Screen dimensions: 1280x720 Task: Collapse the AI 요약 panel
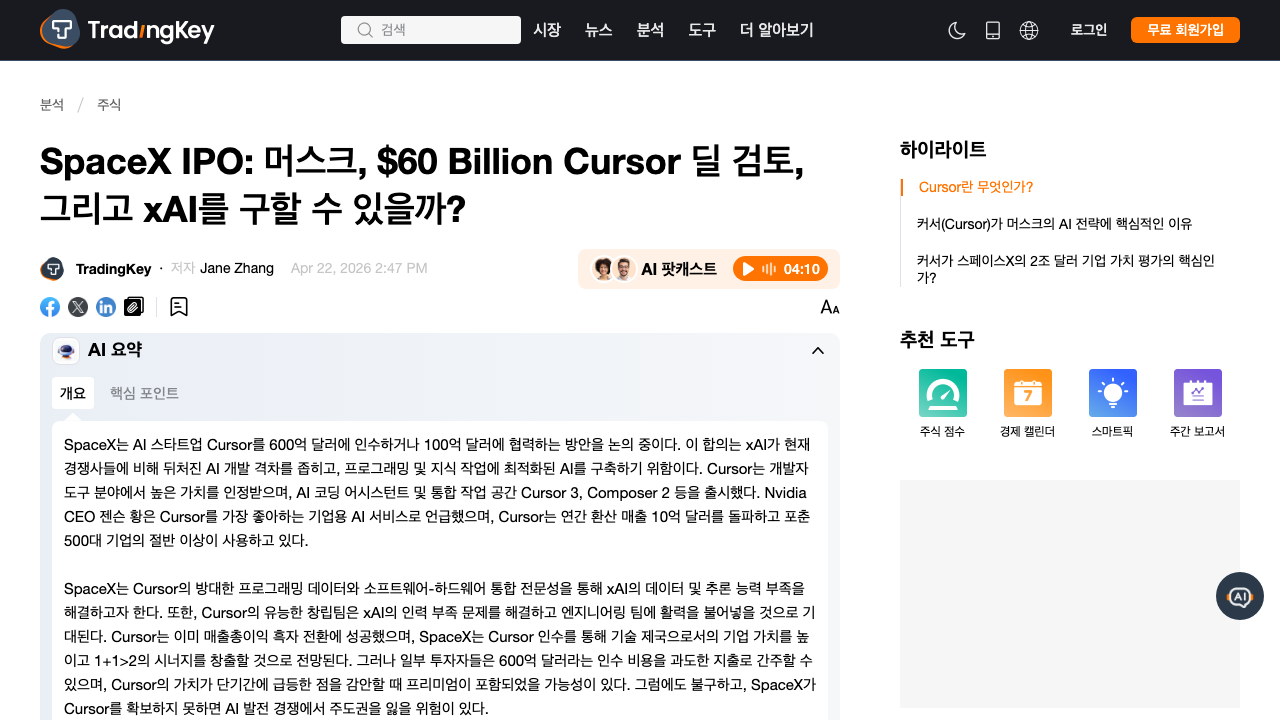click(x=818, y=350)
